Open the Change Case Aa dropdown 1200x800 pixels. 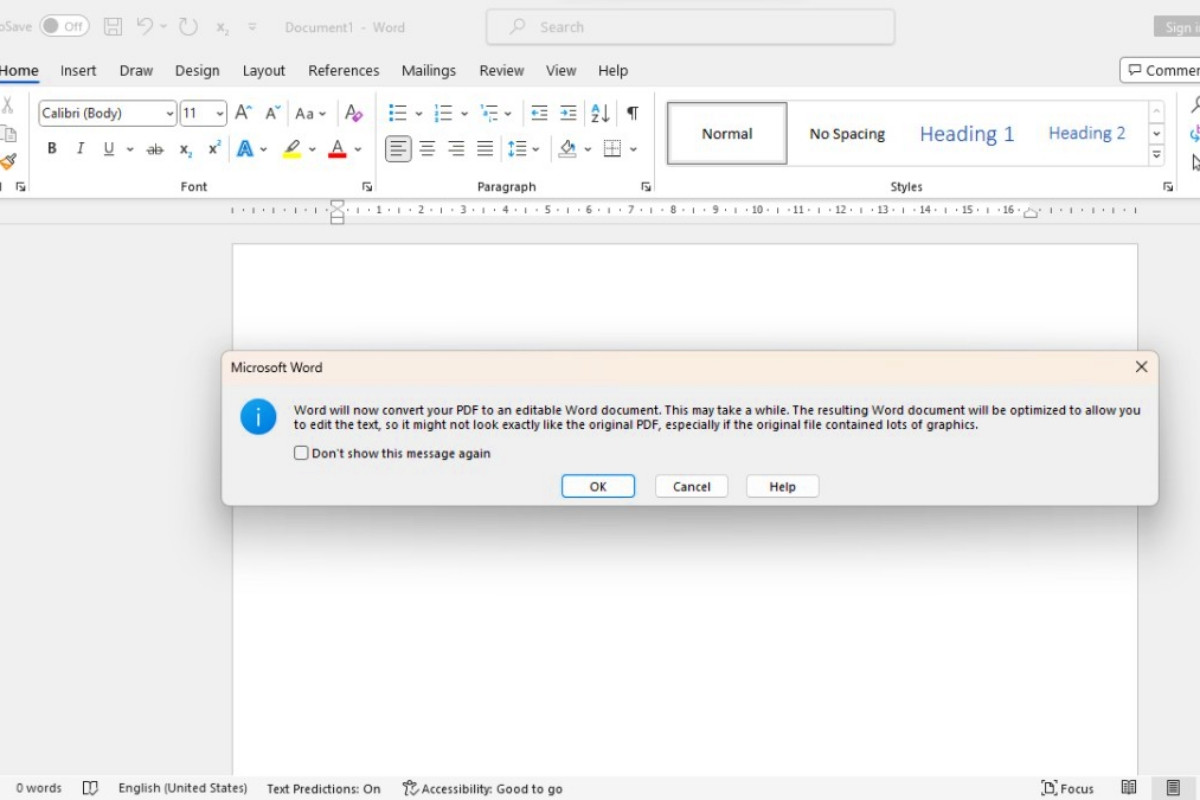point(310,113)
